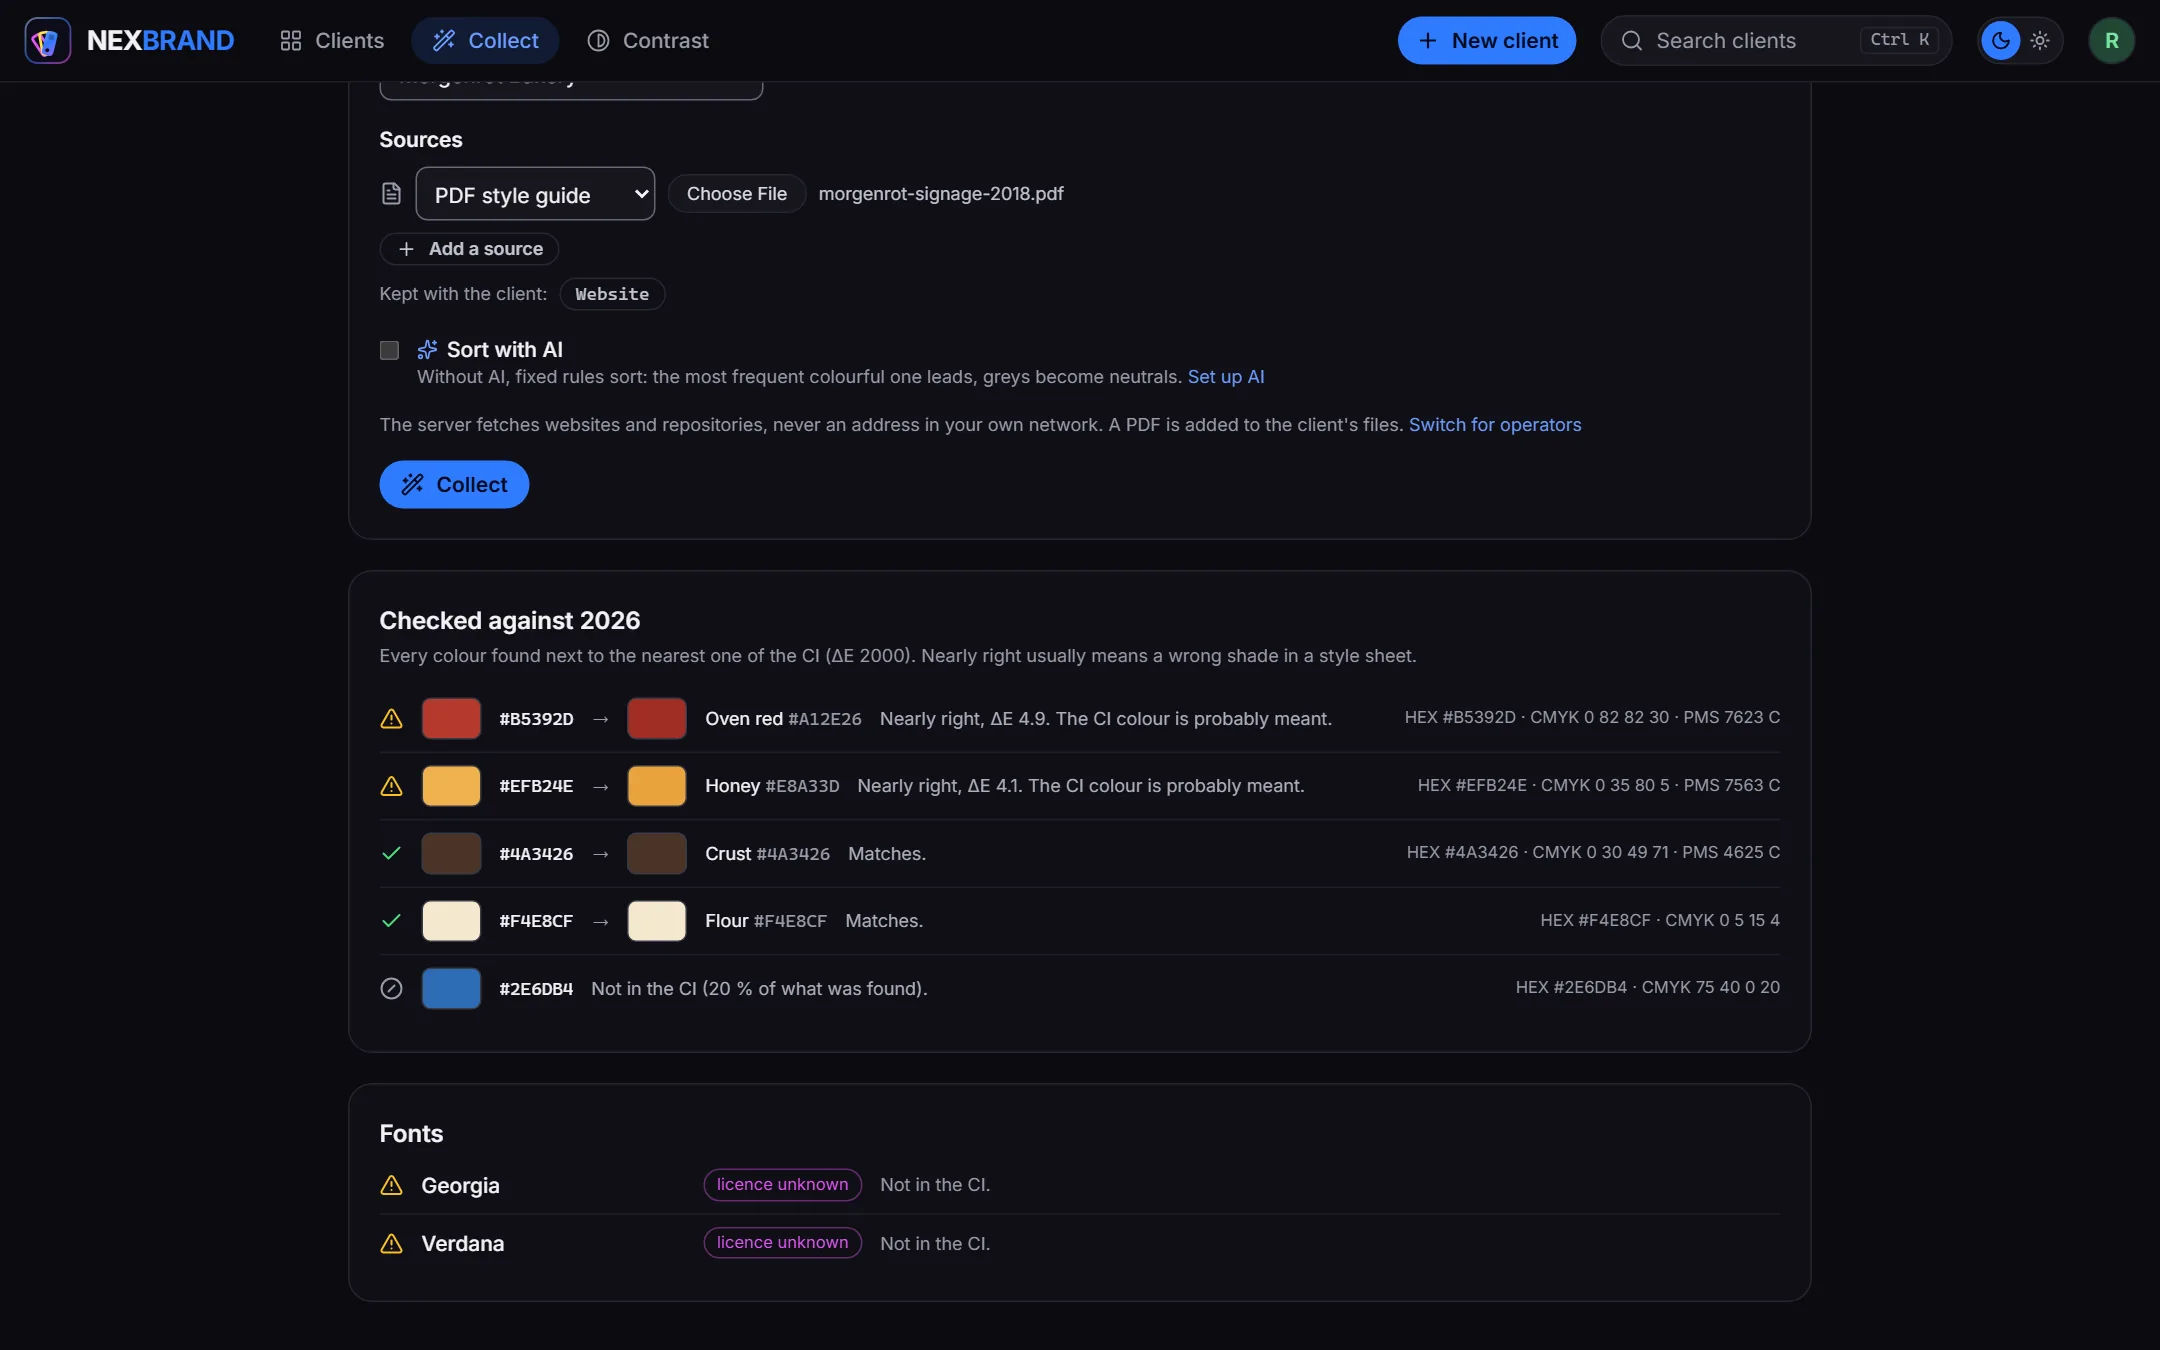Click the Checked against 2026 heading
The width and height of the screenshot is (2160, 1350).
pos(510,620)
